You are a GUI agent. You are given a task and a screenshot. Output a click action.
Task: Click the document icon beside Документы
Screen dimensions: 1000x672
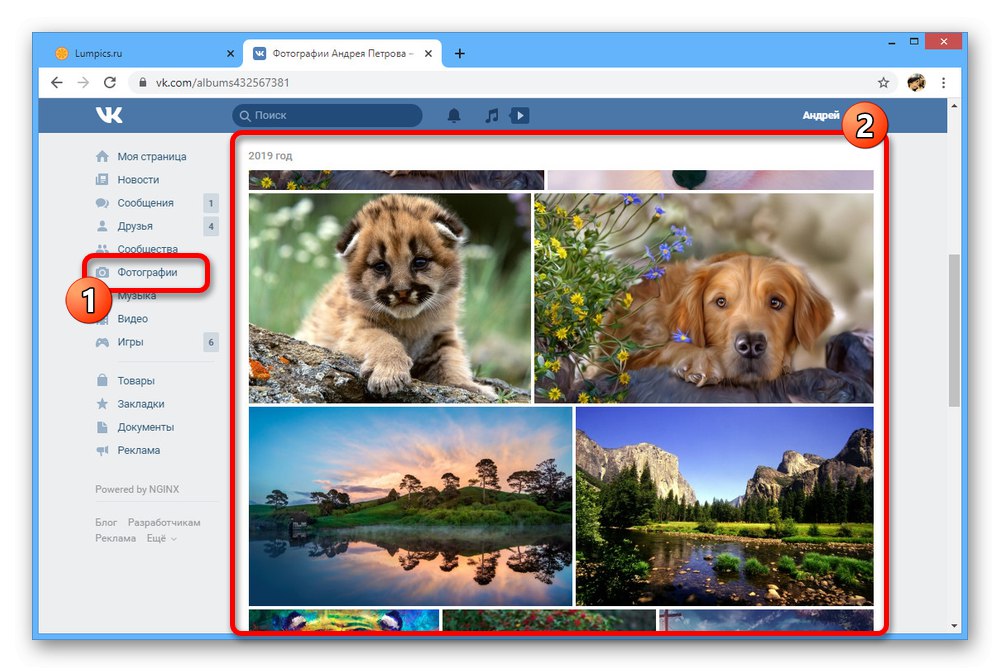tap(102, 427)
